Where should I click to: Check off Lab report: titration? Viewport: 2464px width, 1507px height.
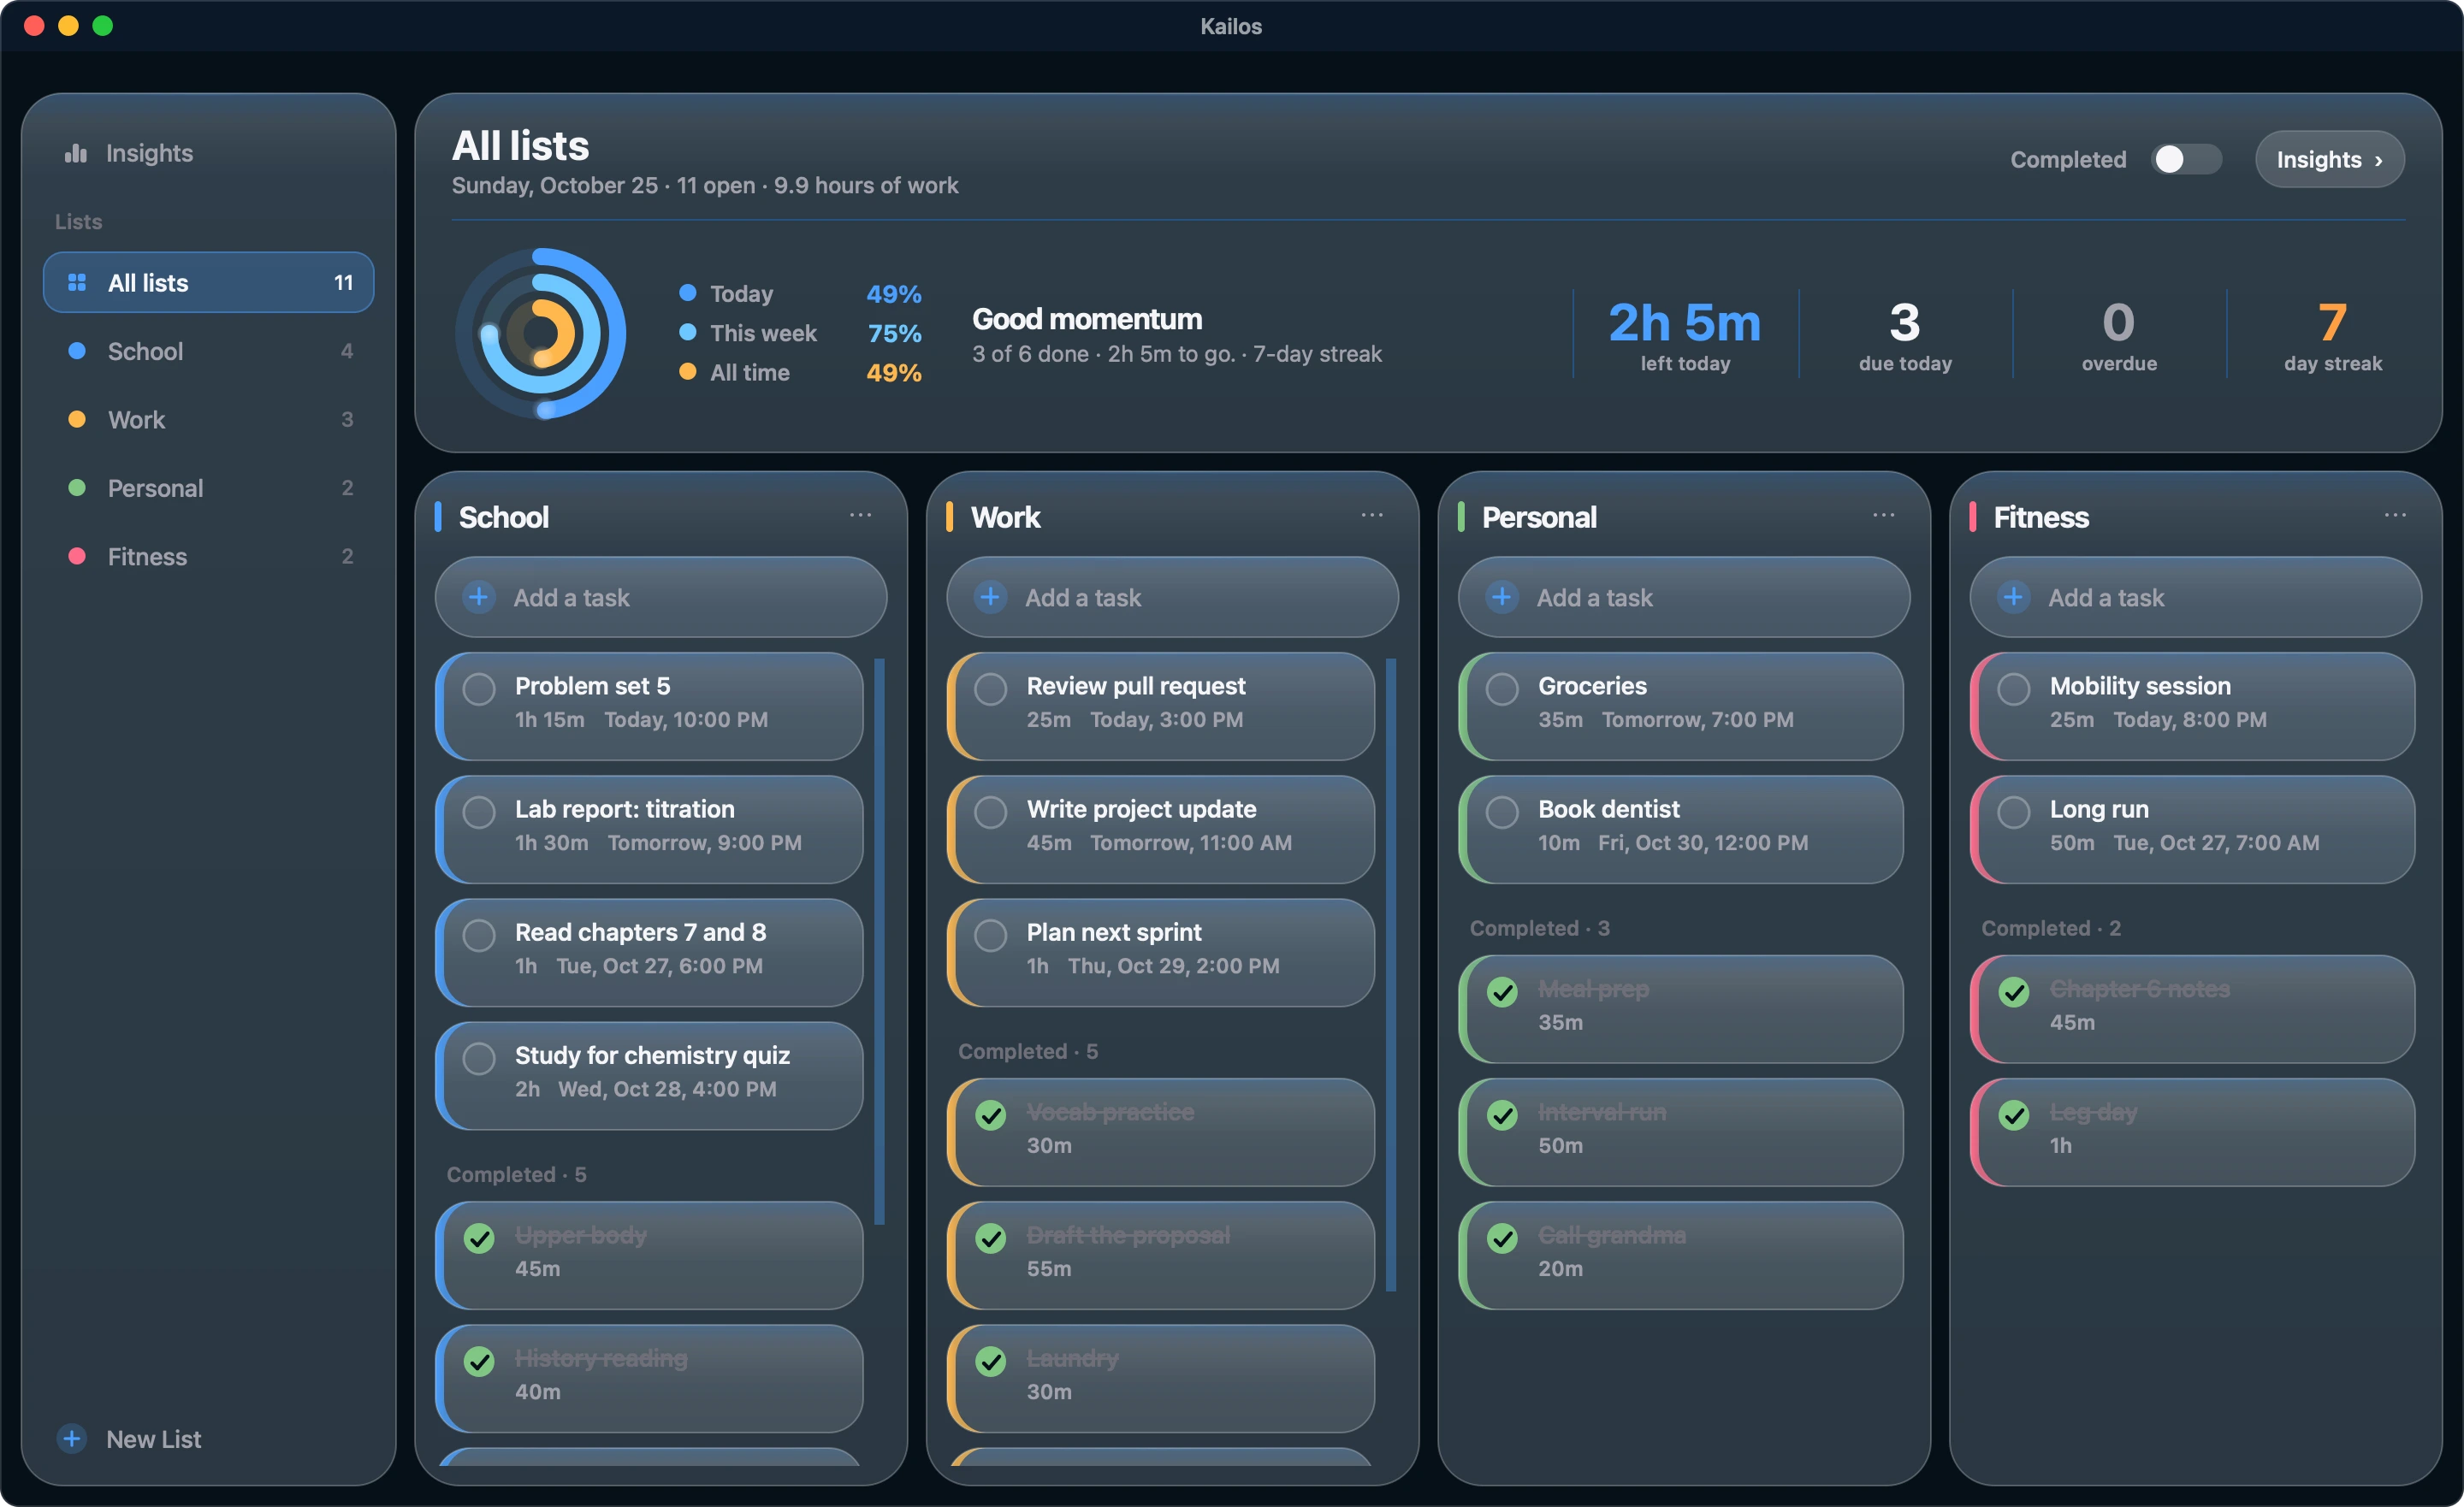coord(479,812)
